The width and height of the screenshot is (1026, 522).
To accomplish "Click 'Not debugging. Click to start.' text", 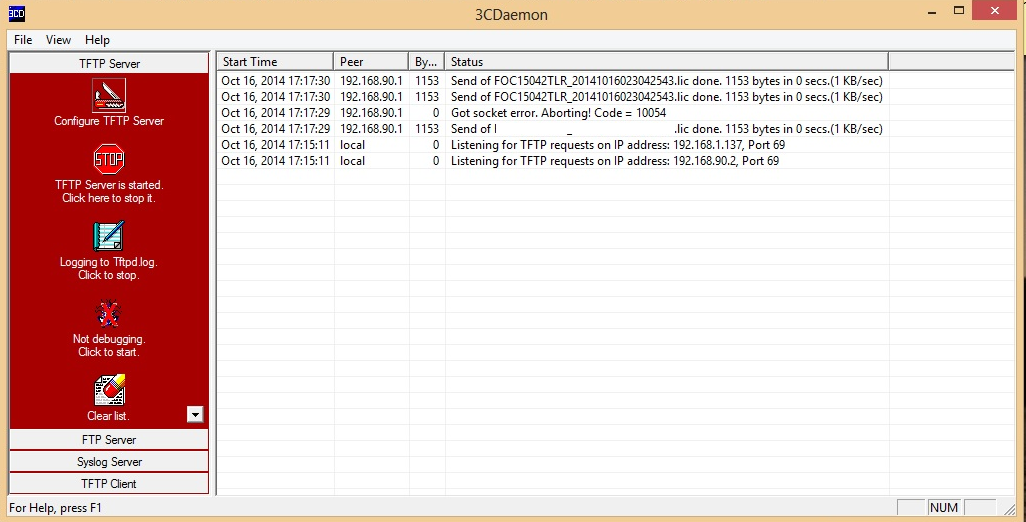I will pos(109,345).
